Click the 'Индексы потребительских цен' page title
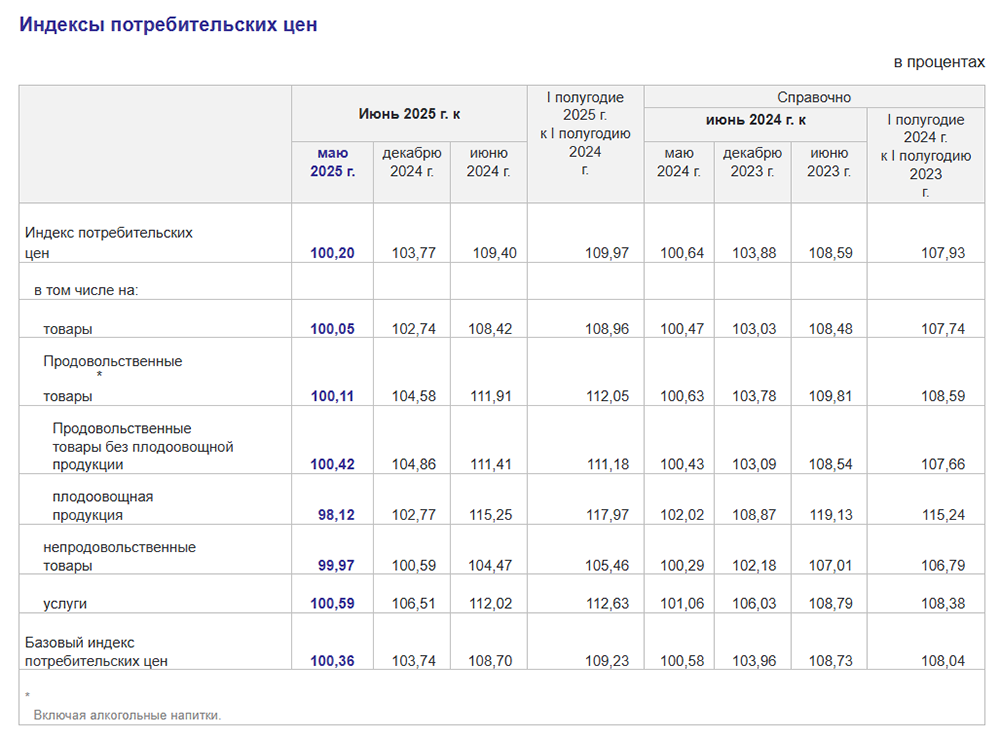1000x738 pixels. point(168,25)
